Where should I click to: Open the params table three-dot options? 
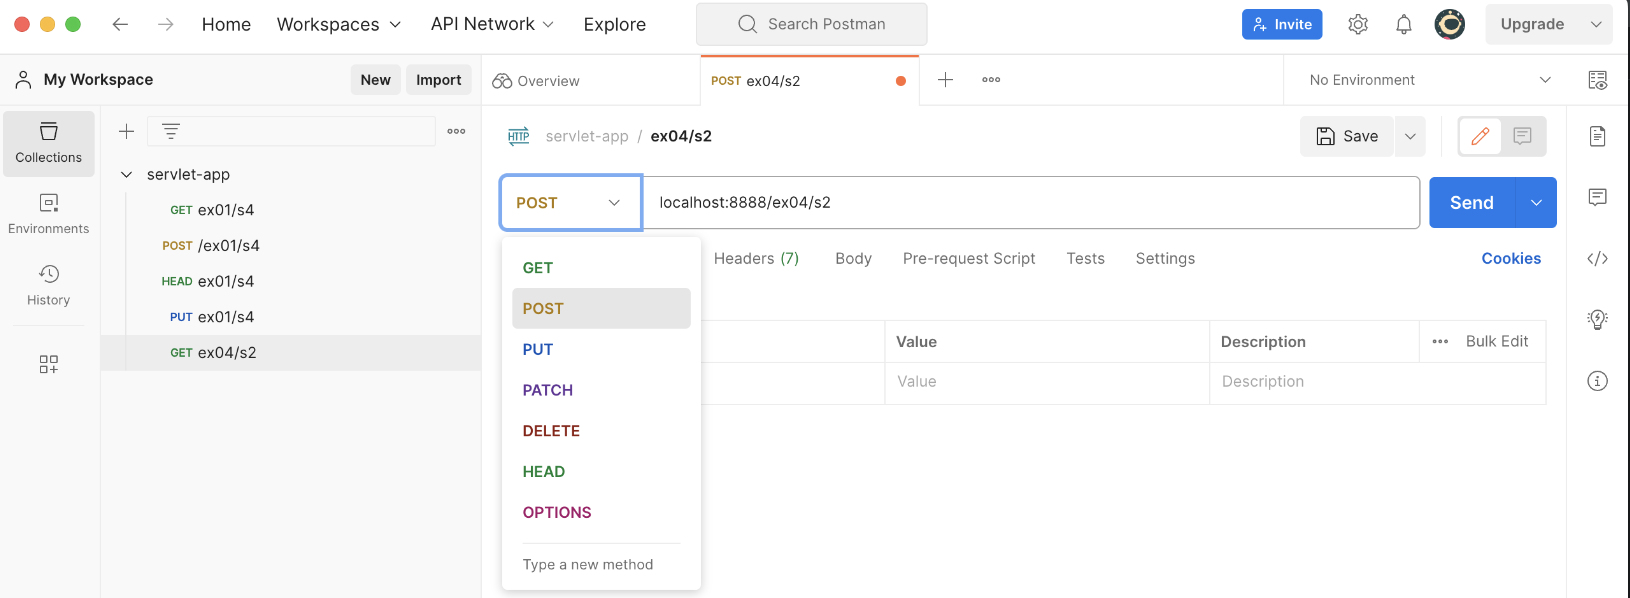click(1440, 342)
